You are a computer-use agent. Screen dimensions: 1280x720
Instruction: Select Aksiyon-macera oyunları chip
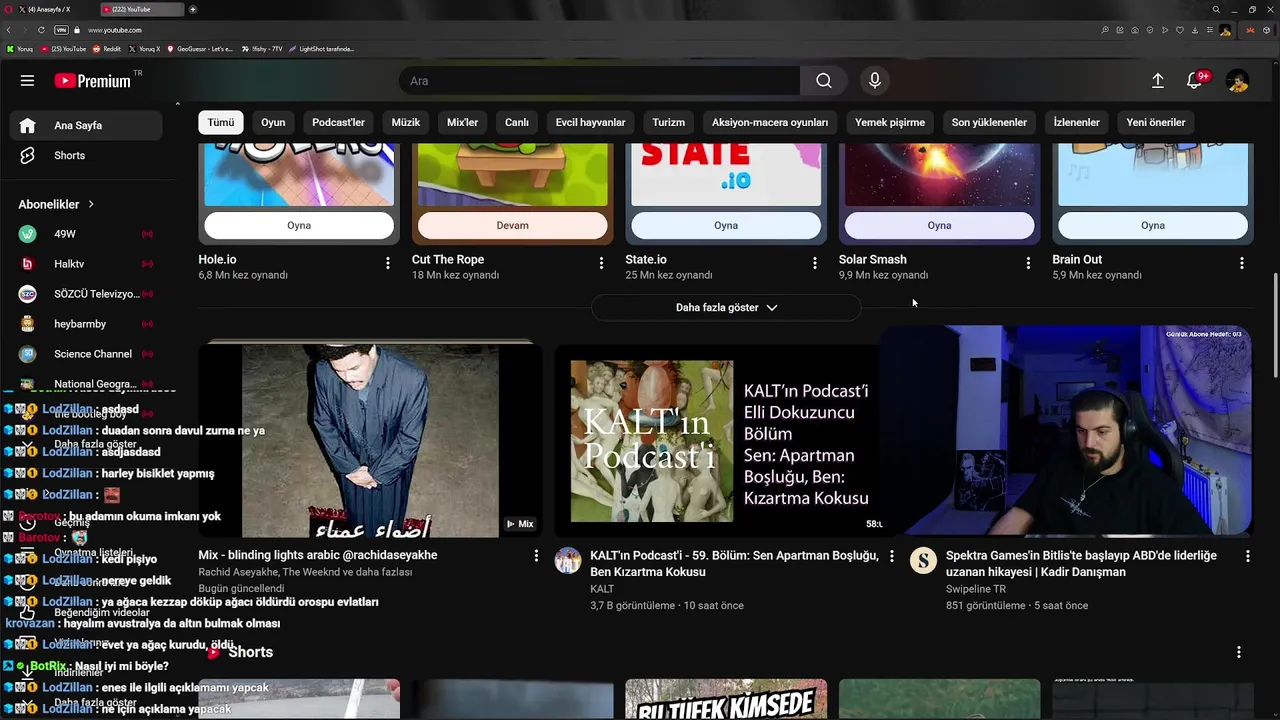[x=770, y=122]
